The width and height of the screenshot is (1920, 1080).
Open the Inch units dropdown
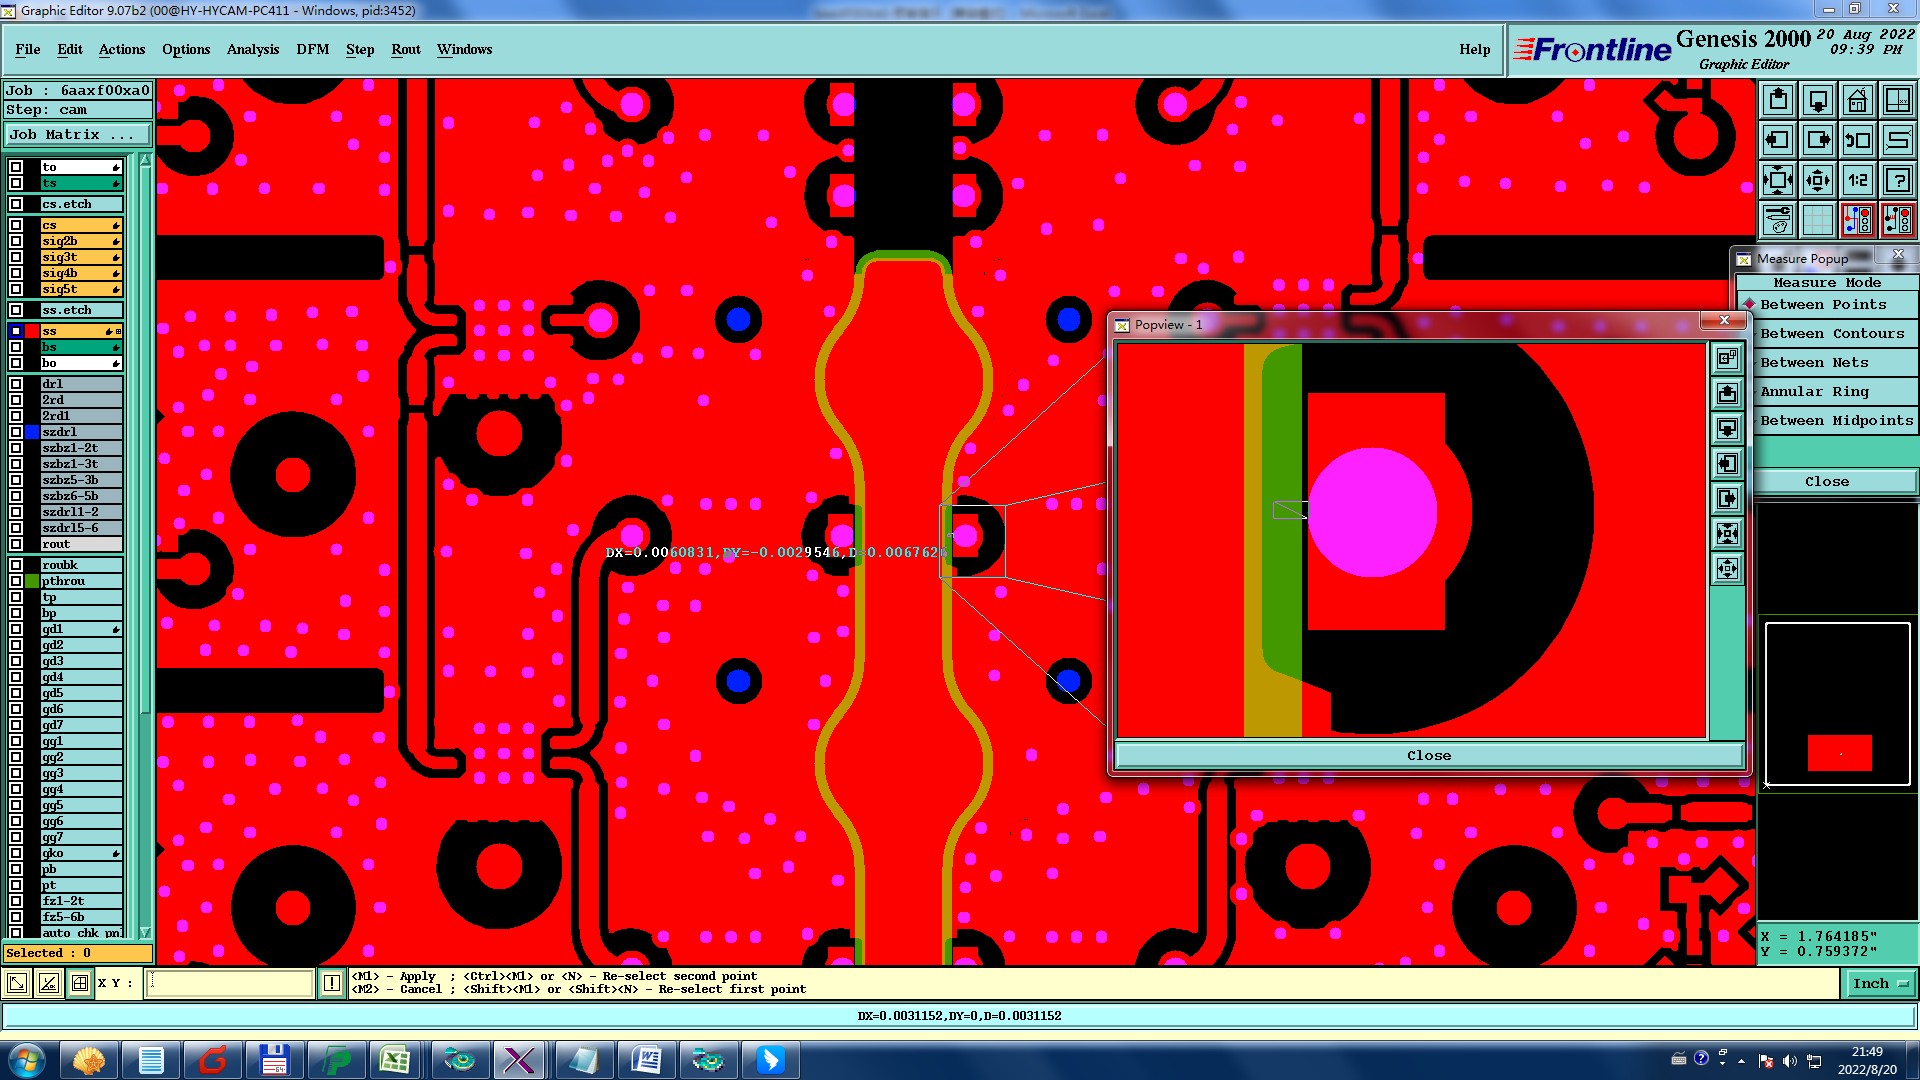pos(1879,983)
